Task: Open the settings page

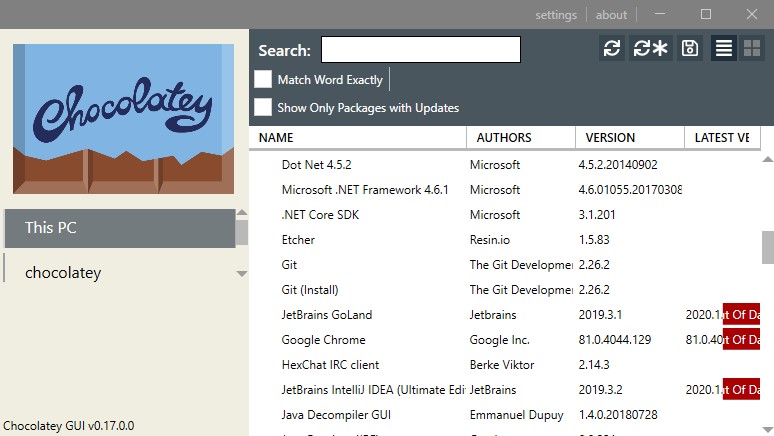Action: click(x=556, y=15)
